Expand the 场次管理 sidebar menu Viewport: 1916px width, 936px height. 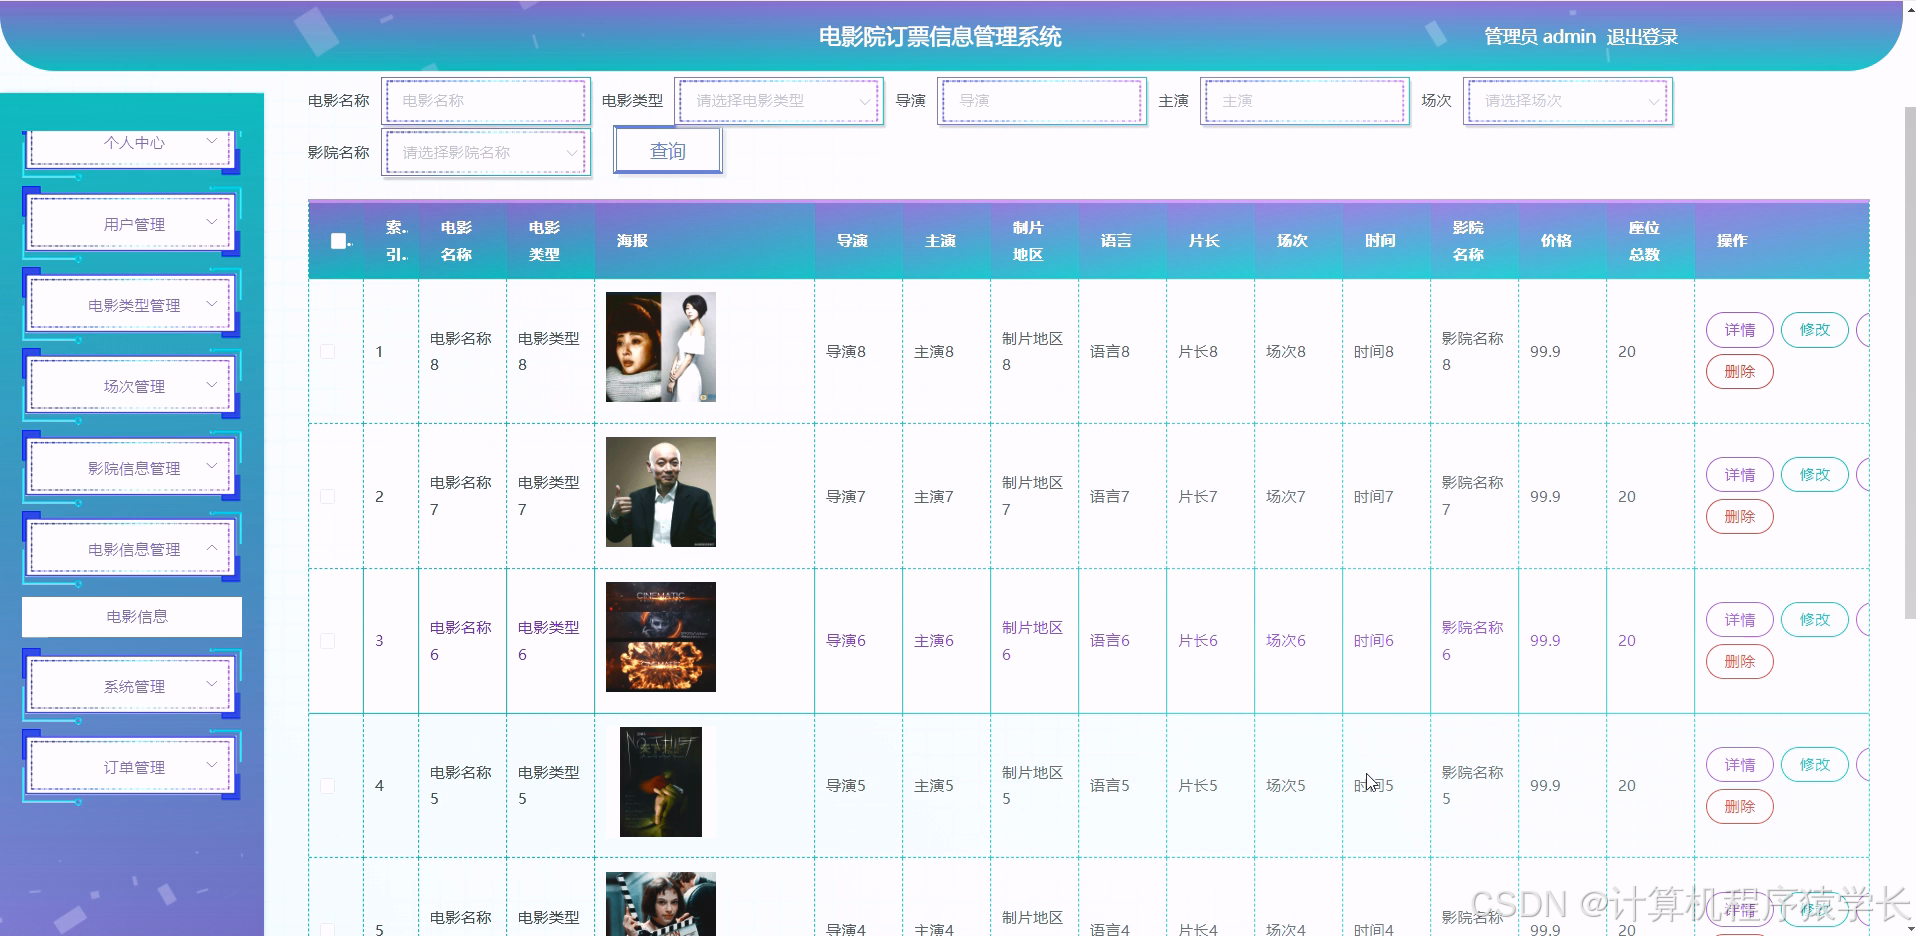[x=131, y=386]
